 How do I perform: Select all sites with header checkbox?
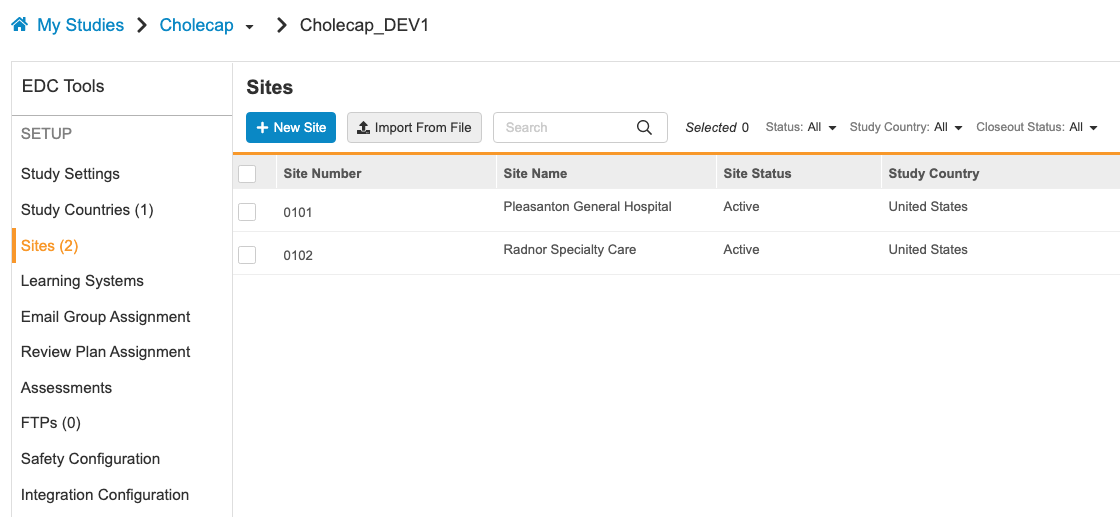tap(247, 174)
